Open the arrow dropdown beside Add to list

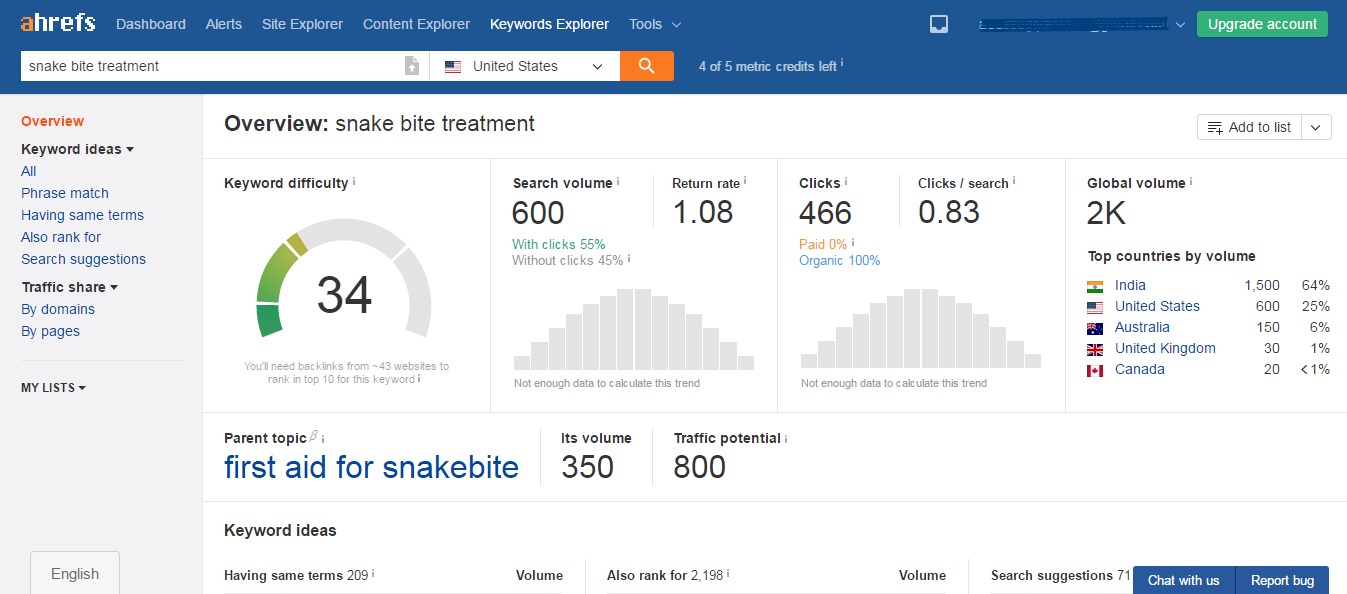click(1316, 127)
